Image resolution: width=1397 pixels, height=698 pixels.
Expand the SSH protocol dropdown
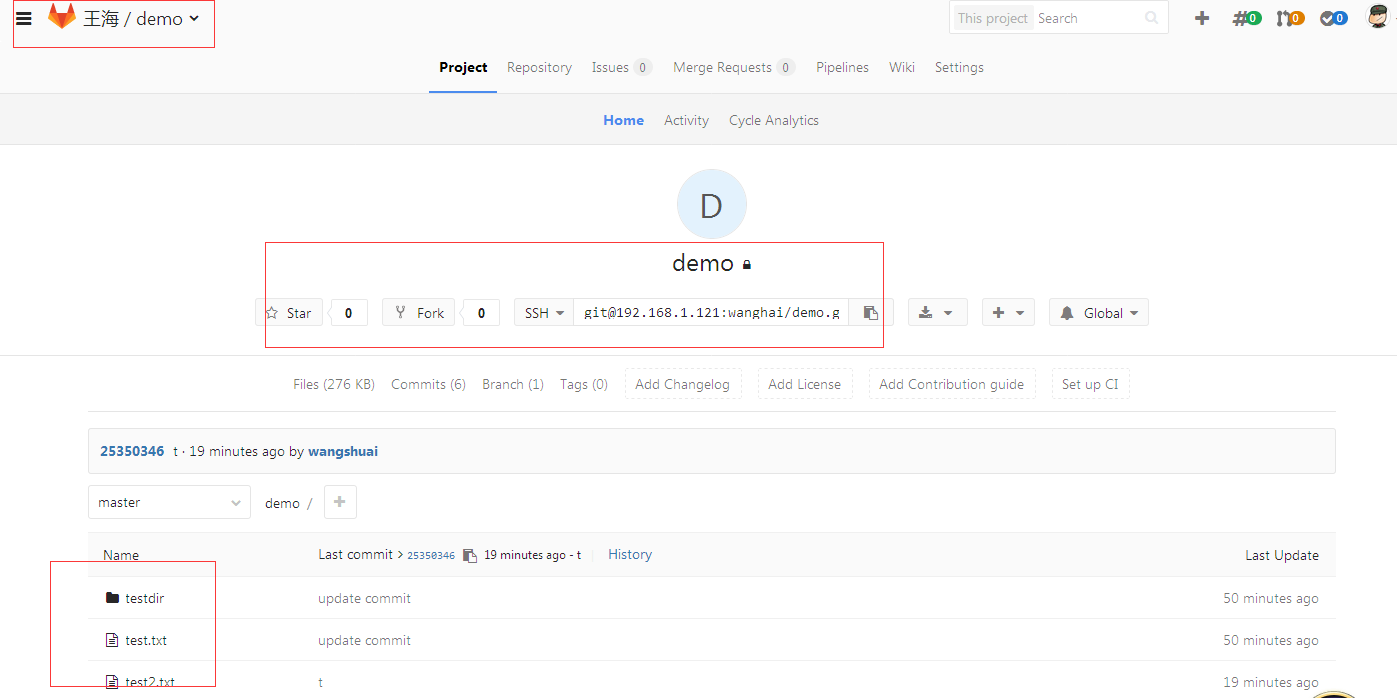coord(544,313)
